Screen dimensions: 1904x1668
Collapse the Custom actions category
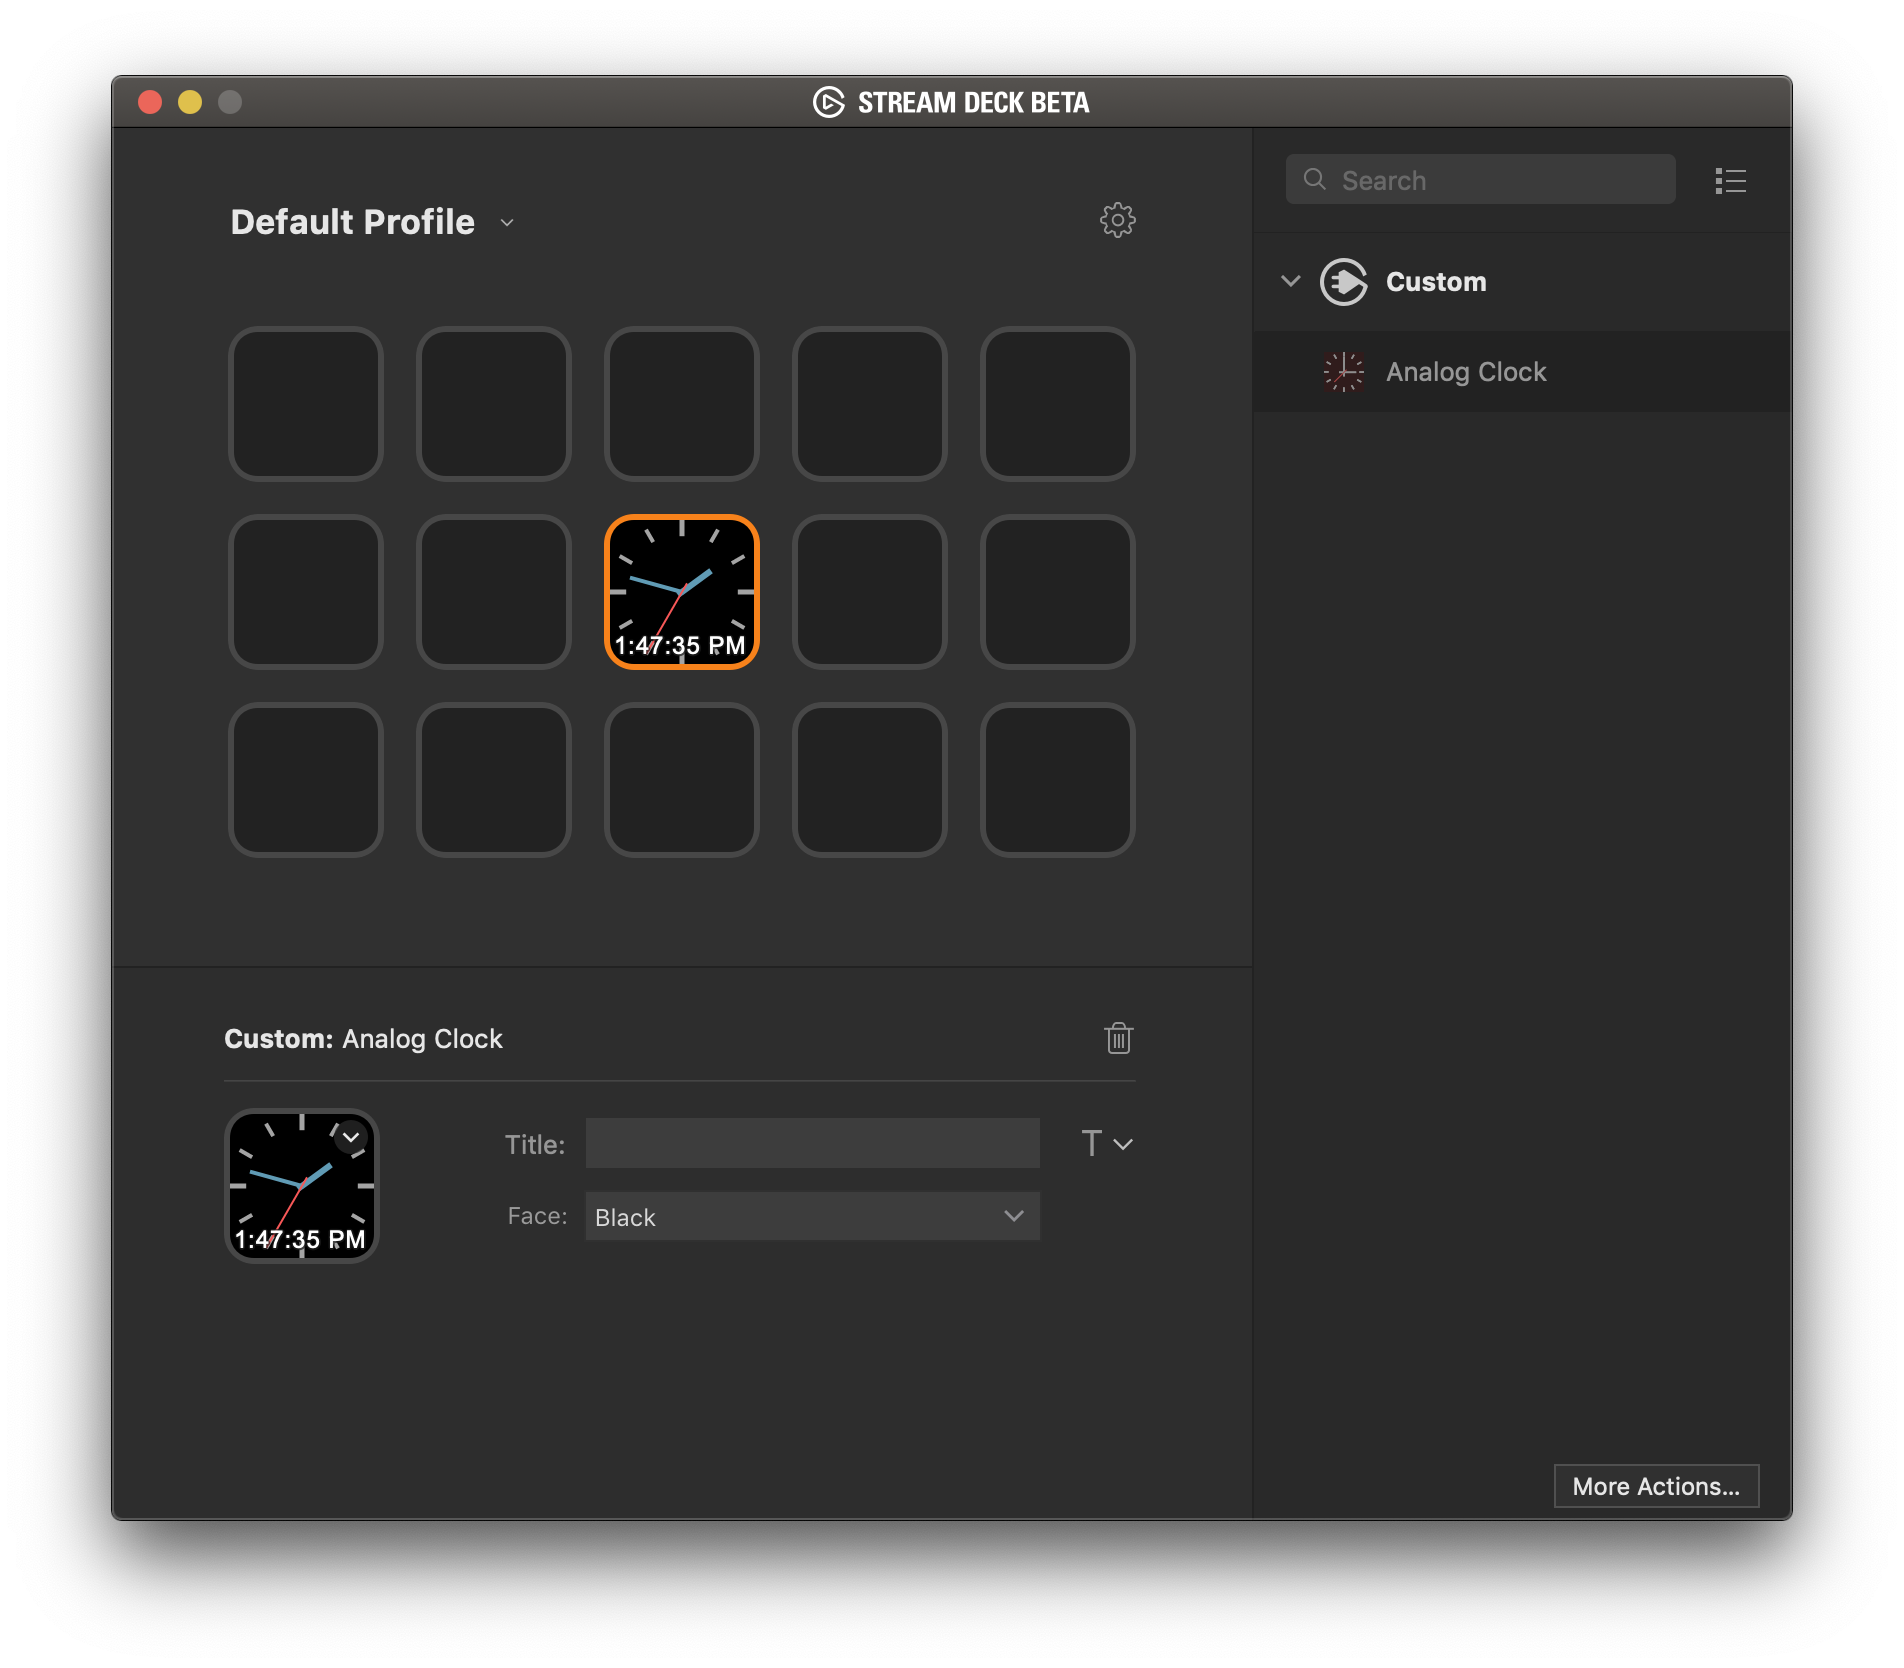click(x=1290, y=281)
